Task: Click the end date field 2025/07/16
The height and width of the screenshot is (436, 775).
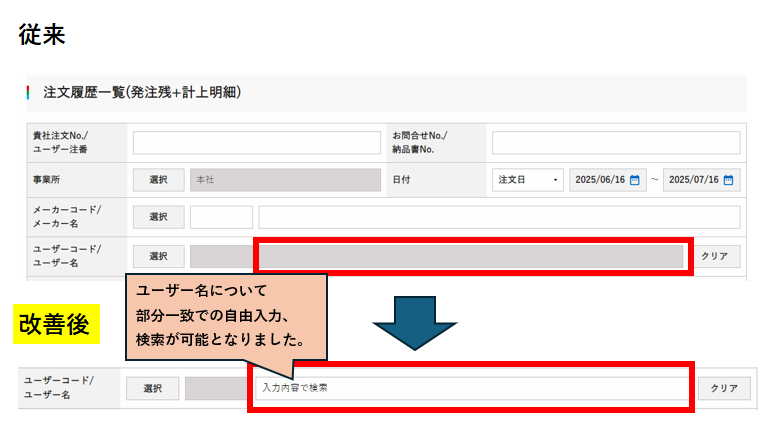Action: (x=701, y=180)
